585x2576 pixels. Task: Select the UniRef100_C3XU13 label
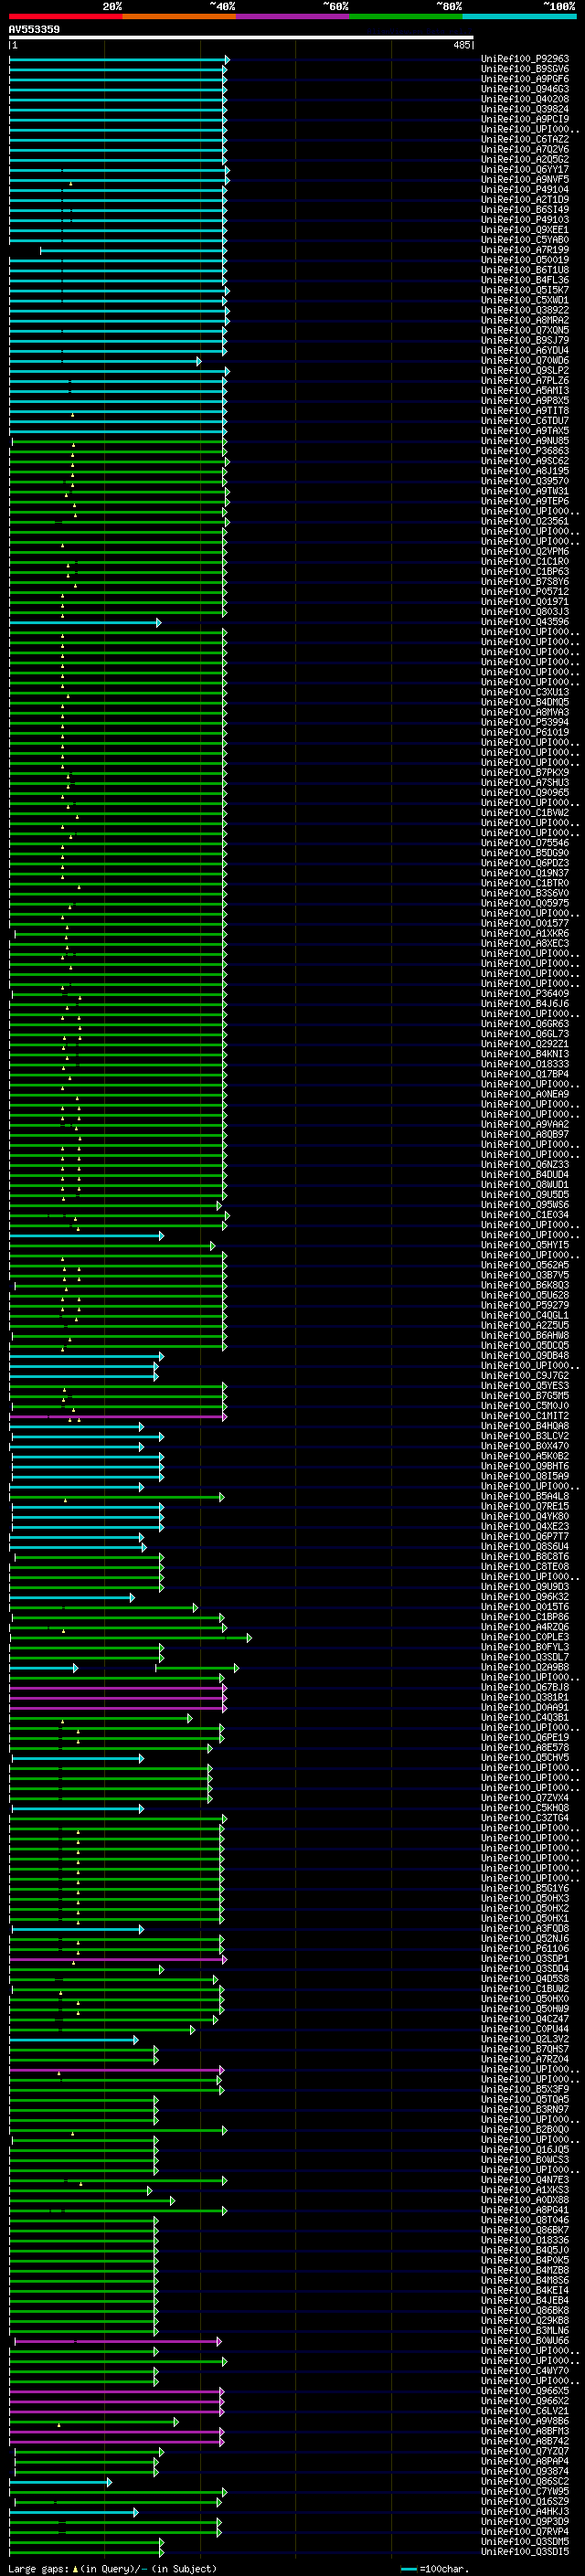(x=525, y=692)
